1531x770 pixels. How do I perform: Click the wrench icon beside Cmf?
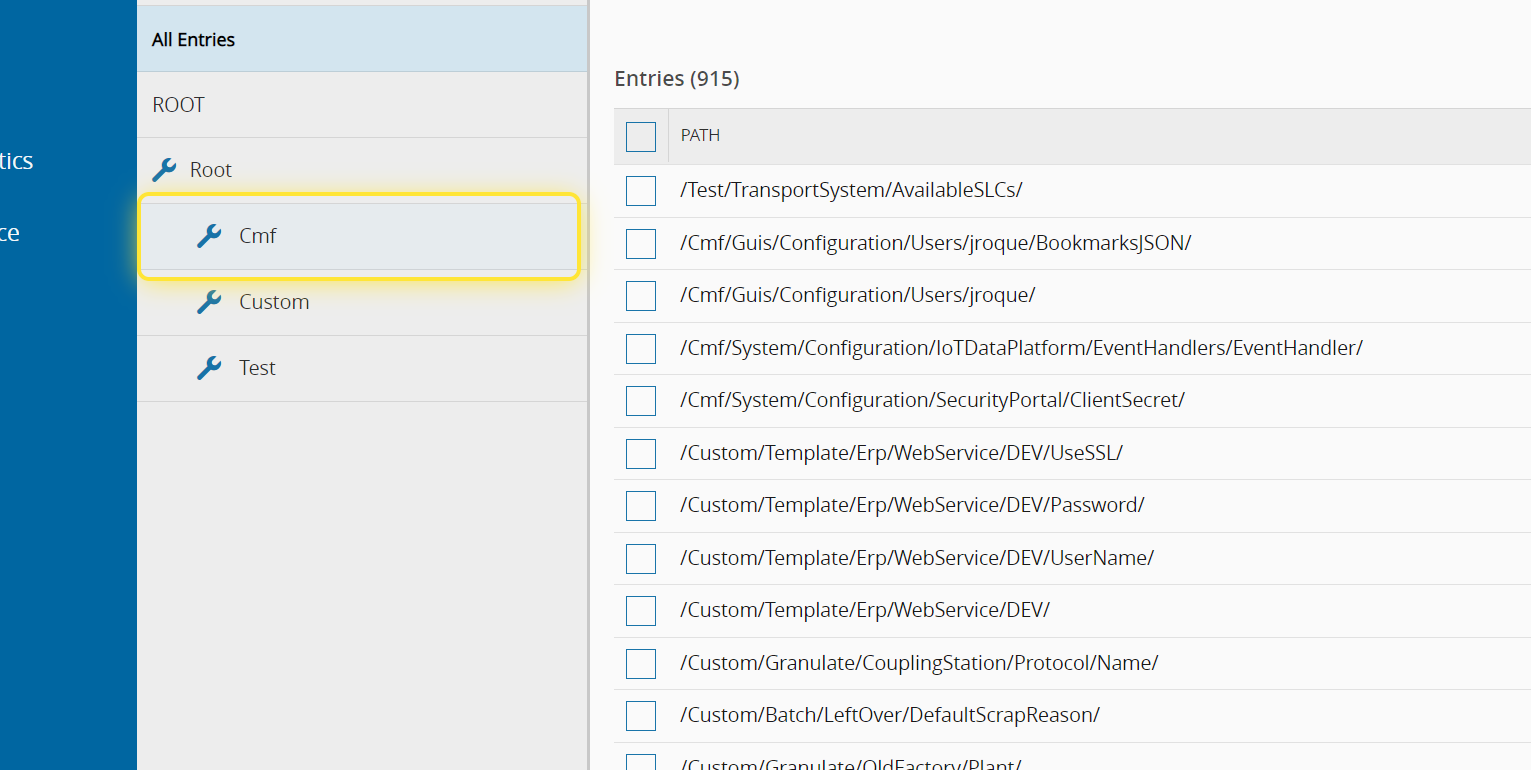(x=209, y=236)
